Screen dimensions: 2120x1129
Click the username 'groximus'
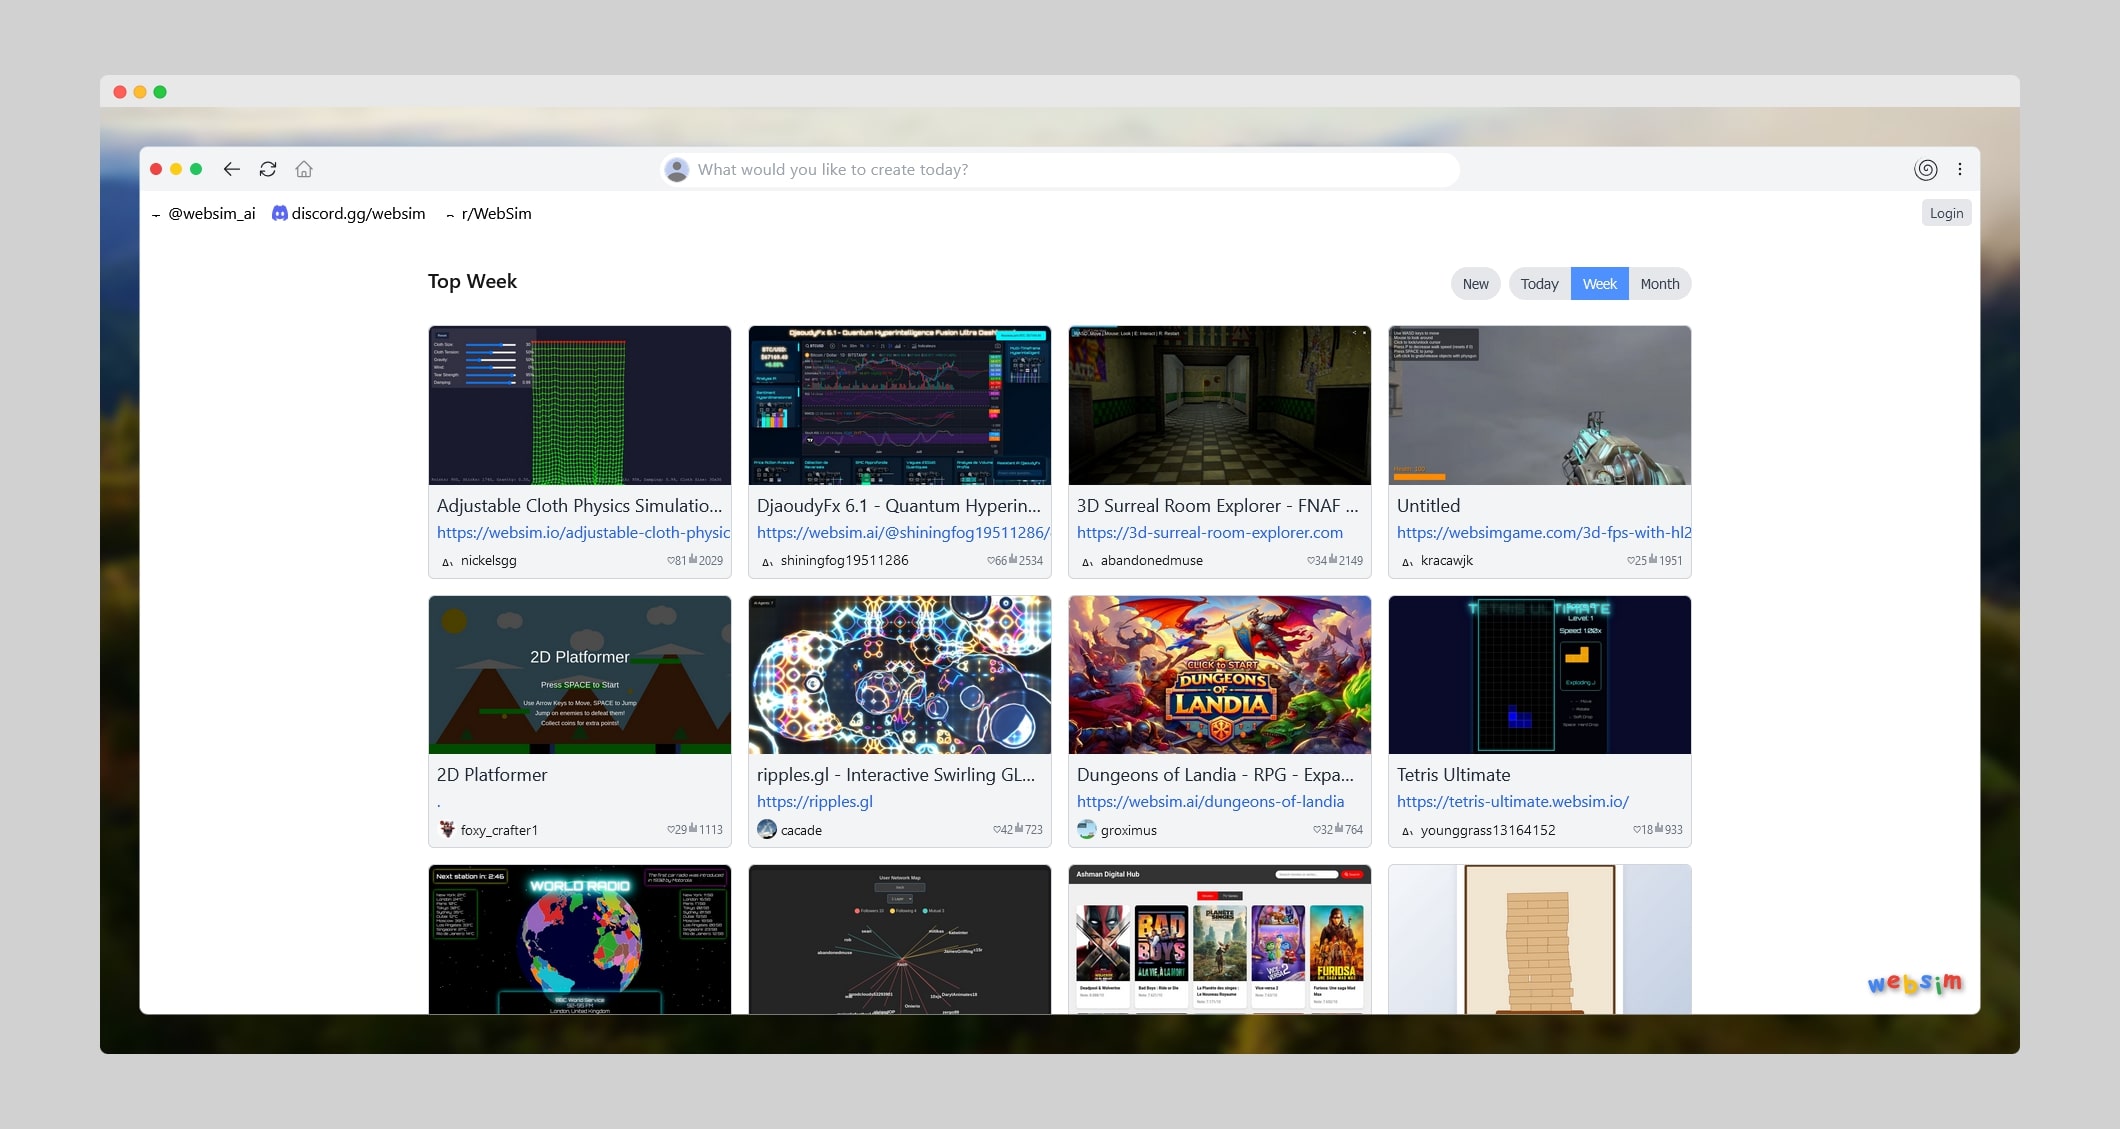pyautogui.click(x=1129, y=830)
